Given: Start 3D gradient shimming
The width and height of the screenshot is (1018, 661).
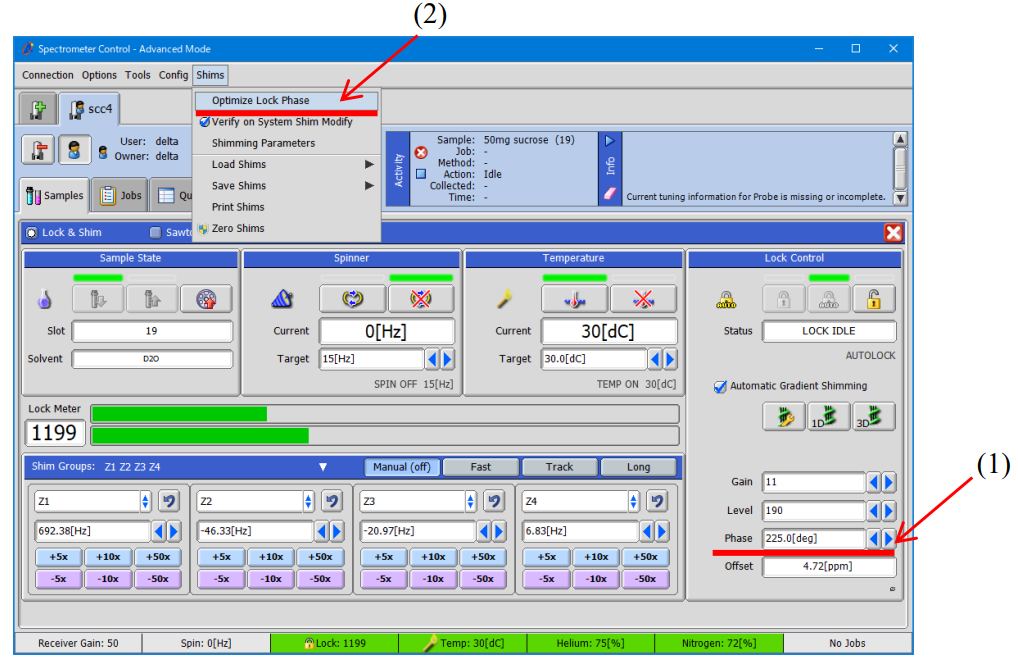Looking at the screenshot, I should (x=872, y=416).
